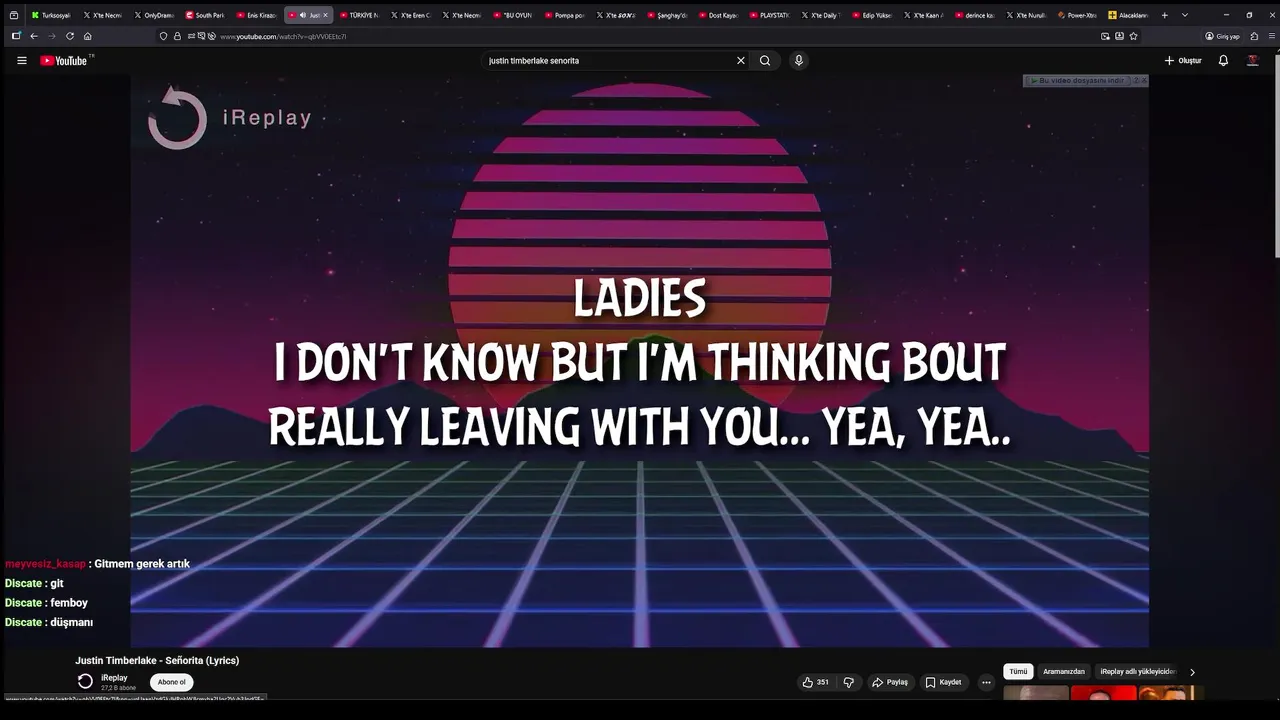Mute the playing tab's speaker icon
Image resolution: width=1280 pixels, height=720 pixels.
[x=303, y=15]
